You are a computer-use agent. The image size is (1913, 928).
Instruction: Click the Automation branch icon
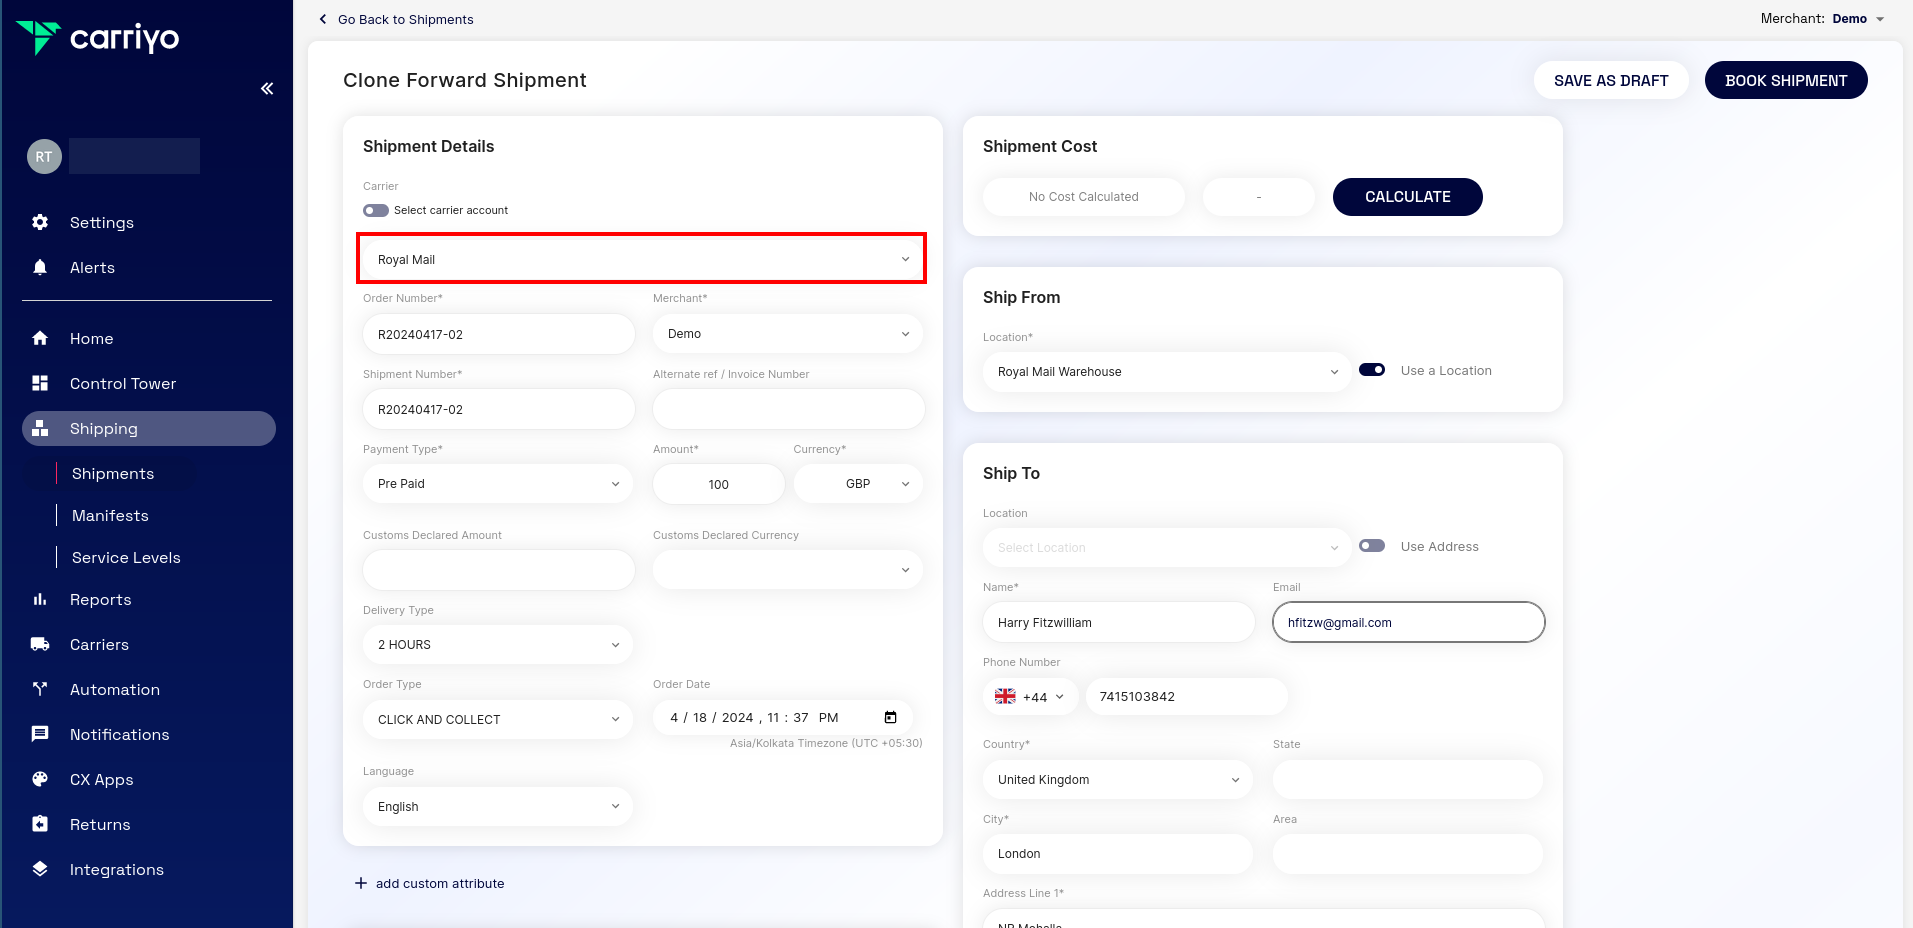[40, 689]
